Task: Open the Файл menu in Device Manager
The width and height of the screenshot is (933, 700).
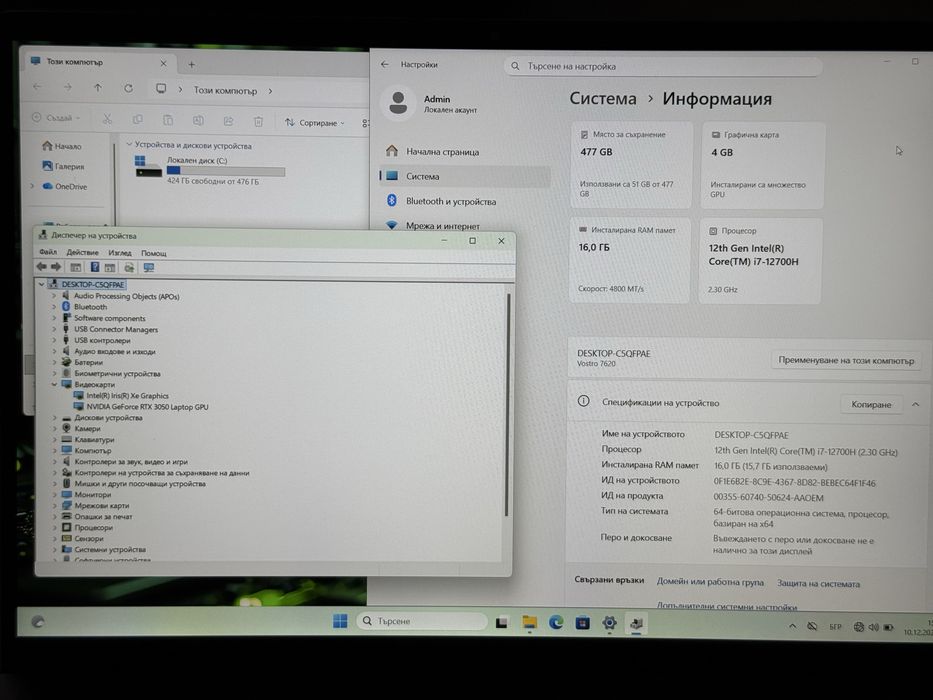Action: [48, 252]
